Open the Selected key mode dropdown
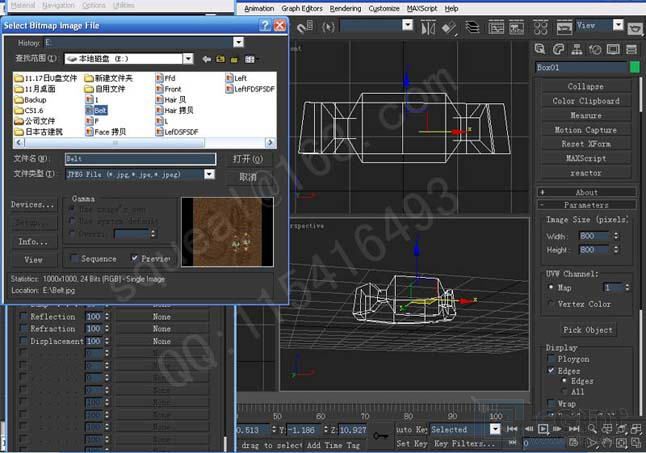646x453 pixels. [x=495, y=429]
